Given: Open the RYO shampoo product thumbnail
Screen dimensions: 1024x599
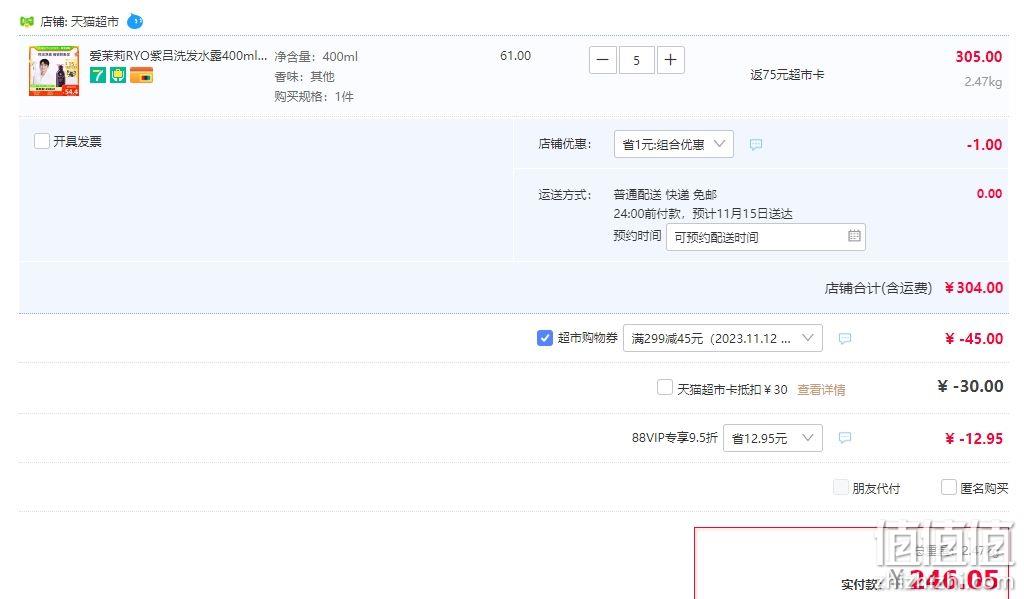Looking at the screenshot, I should [x=54, y=71].
